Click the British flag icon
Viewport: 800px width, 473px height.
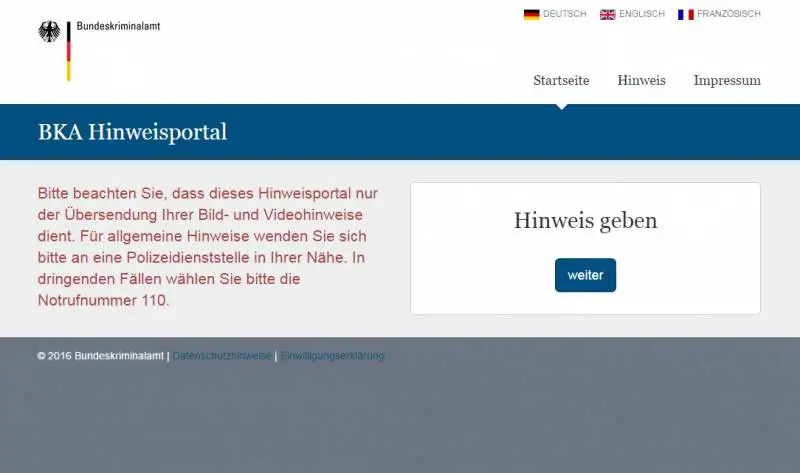[x=607, y=14]
